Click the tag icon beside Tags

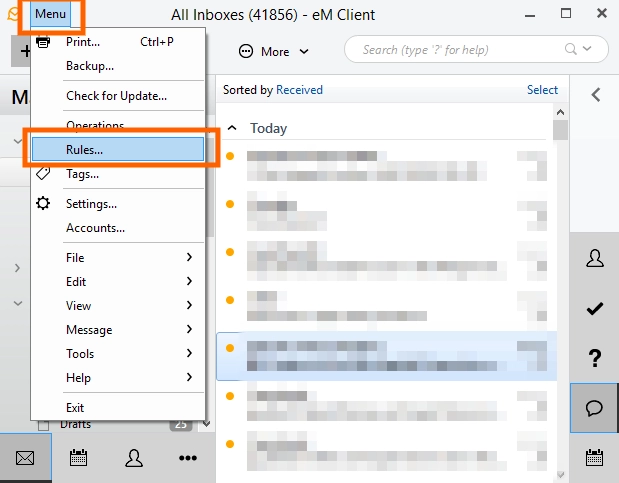(43, 173)
